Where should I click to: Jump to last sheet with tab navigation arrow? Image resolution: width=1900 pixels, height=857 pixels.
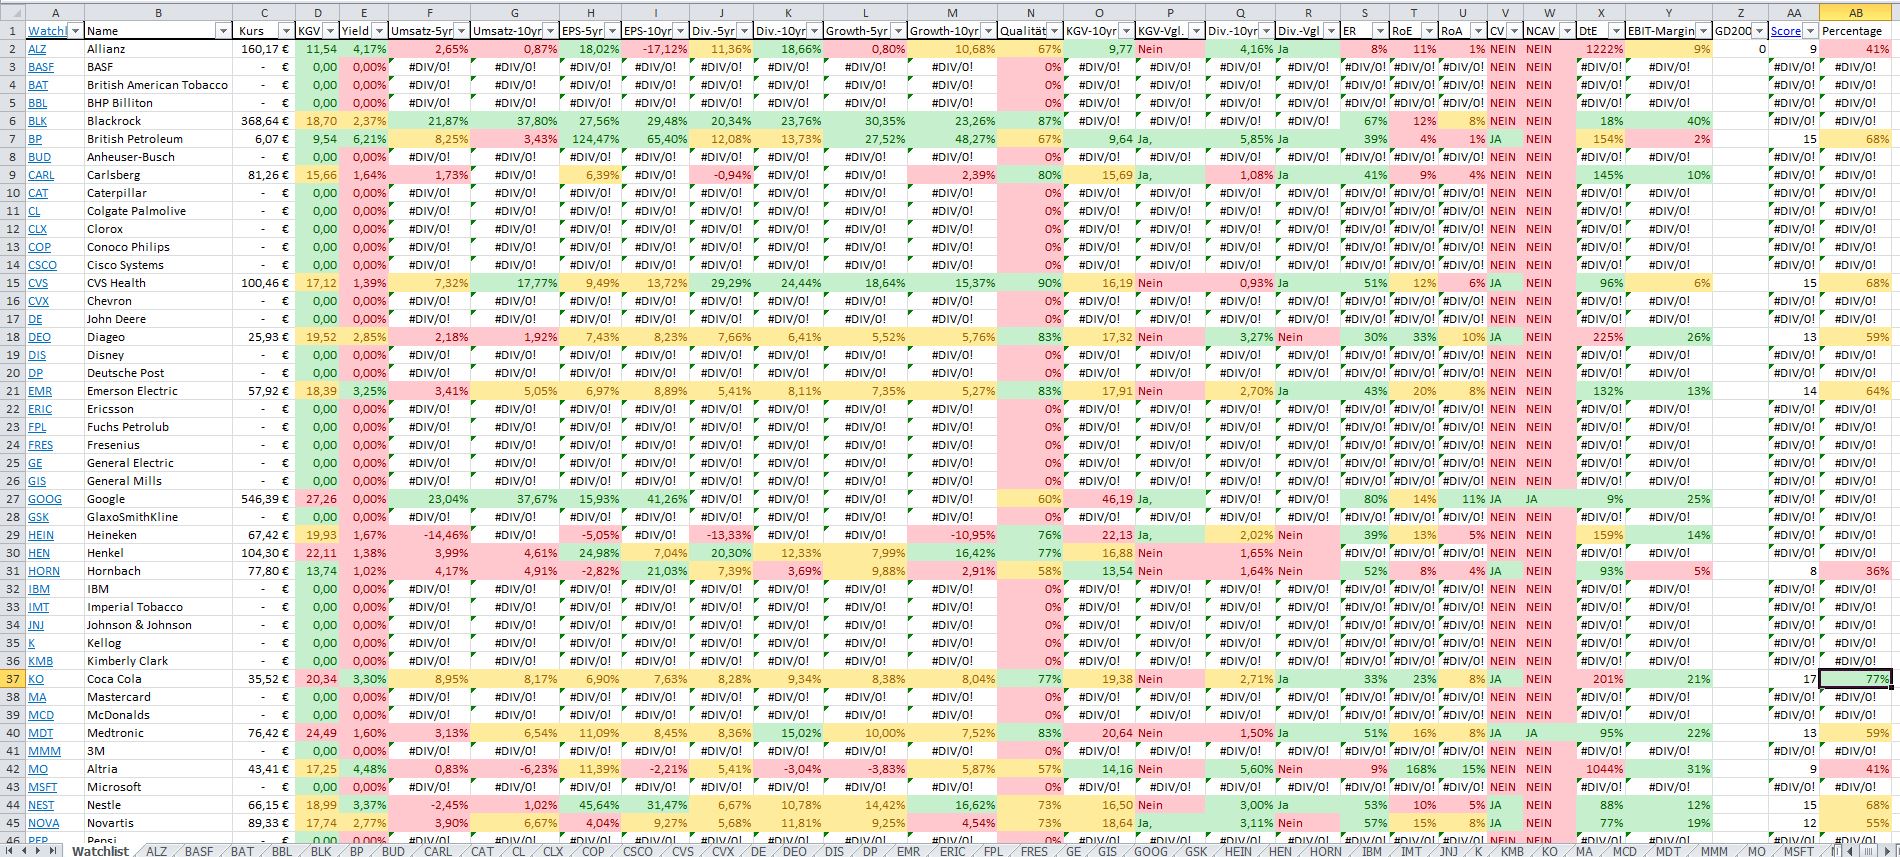pyautogui.click(x=55, y=850)
